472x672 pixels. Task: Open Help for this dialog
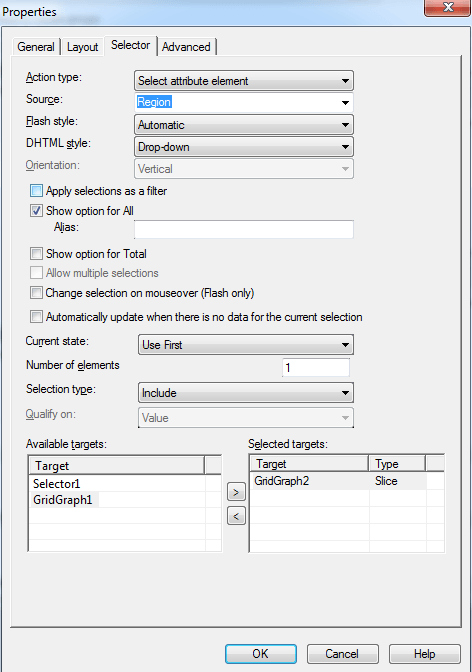pos(424,654)
